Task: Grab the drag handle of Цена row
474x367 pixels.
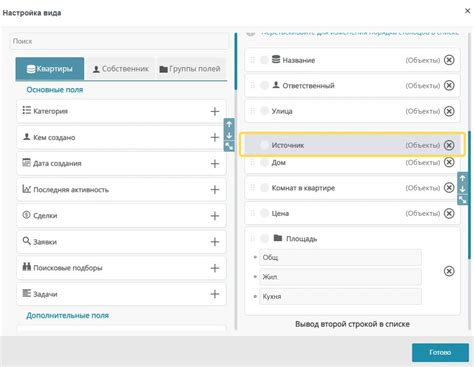Action: coord(252,213)
